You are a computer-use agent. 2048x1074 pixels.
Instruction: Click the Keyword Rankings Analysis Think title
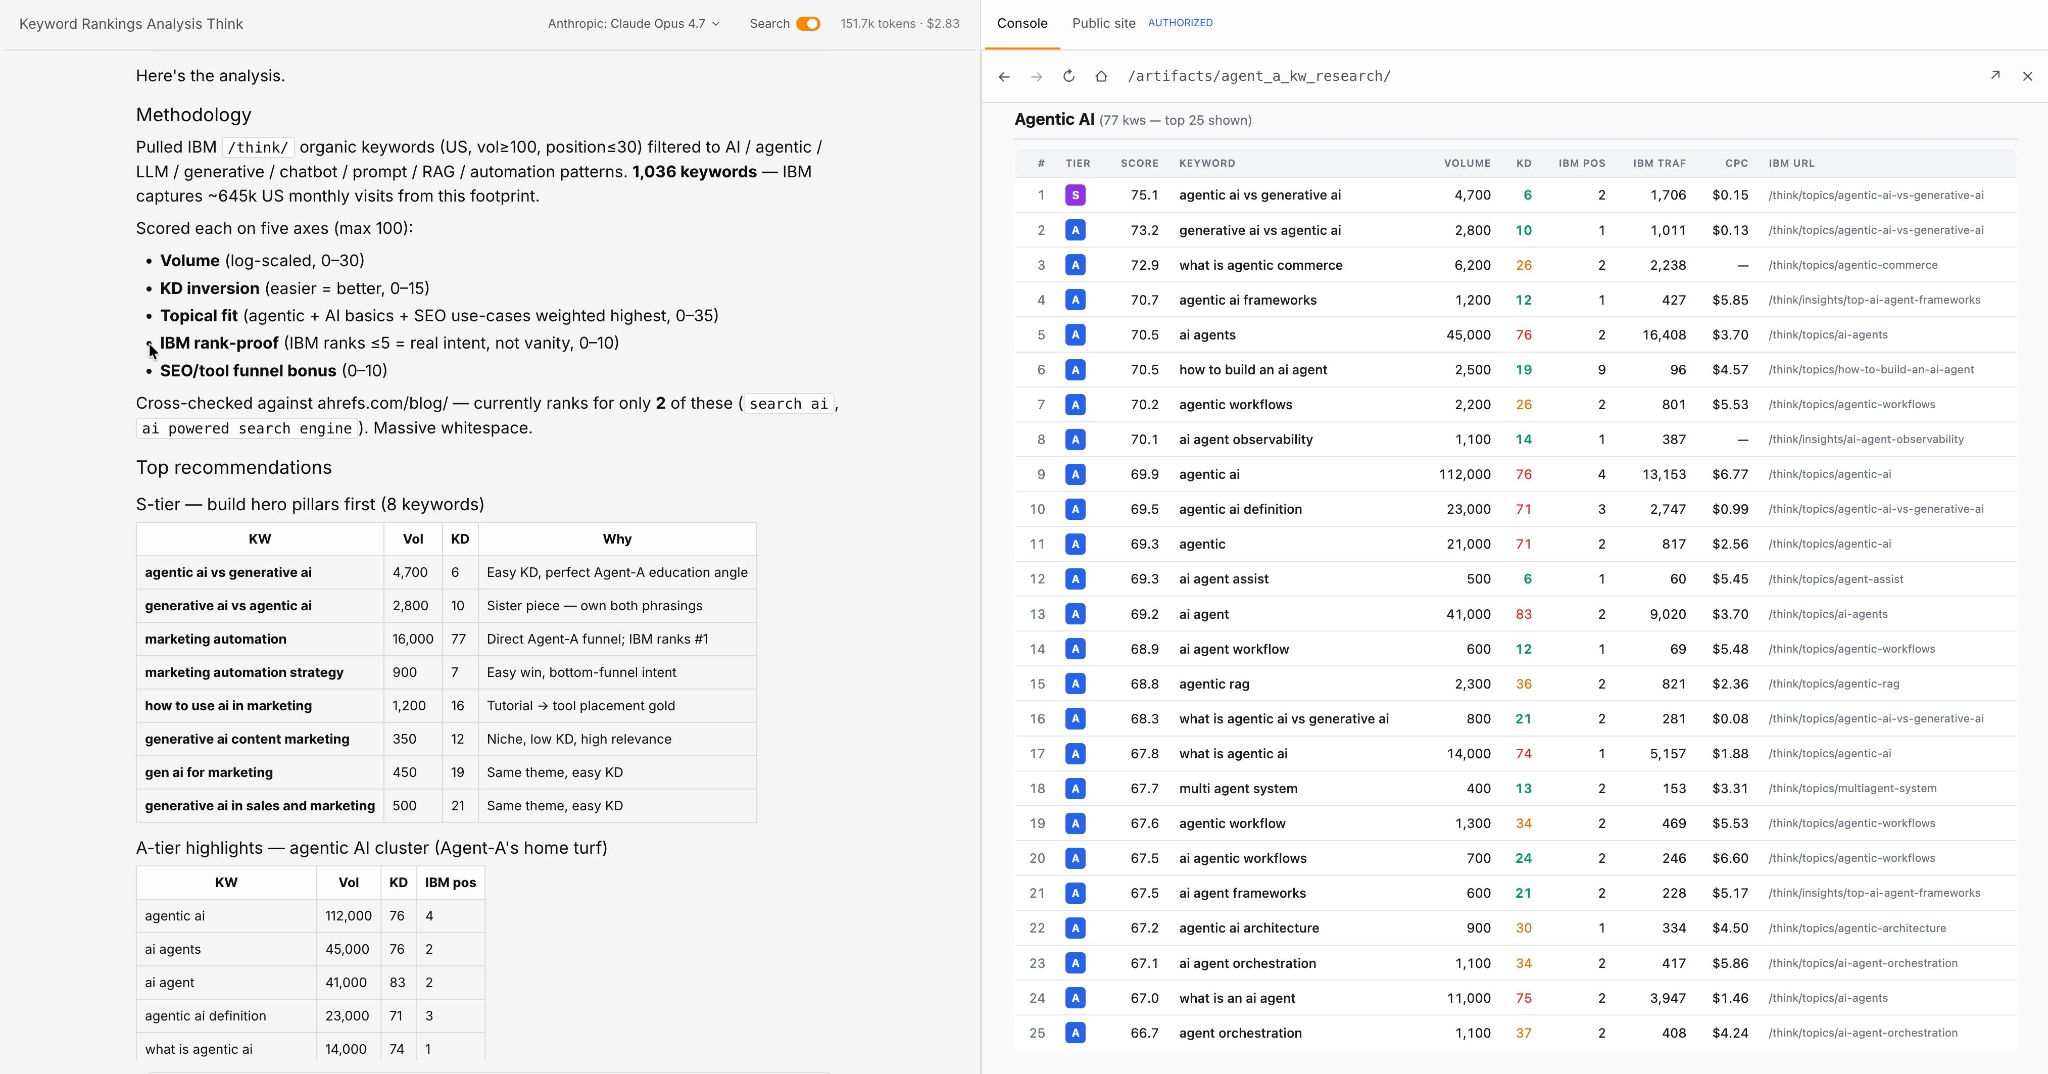pyautogui.click(x=131, y=24)
